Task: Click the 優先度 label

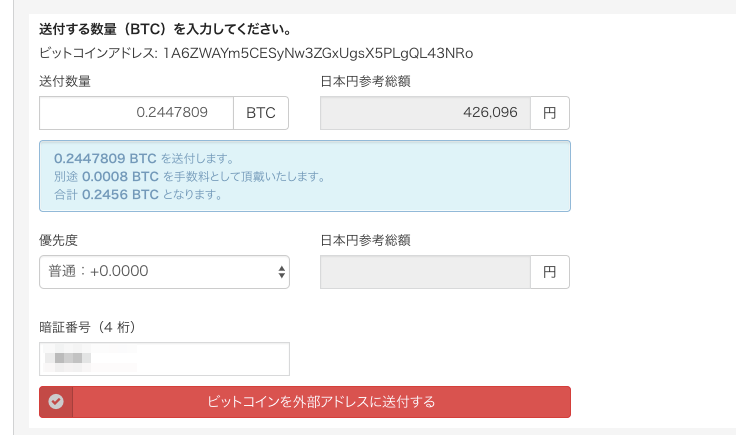Action: pyautogui.click(x=58, y=240)
